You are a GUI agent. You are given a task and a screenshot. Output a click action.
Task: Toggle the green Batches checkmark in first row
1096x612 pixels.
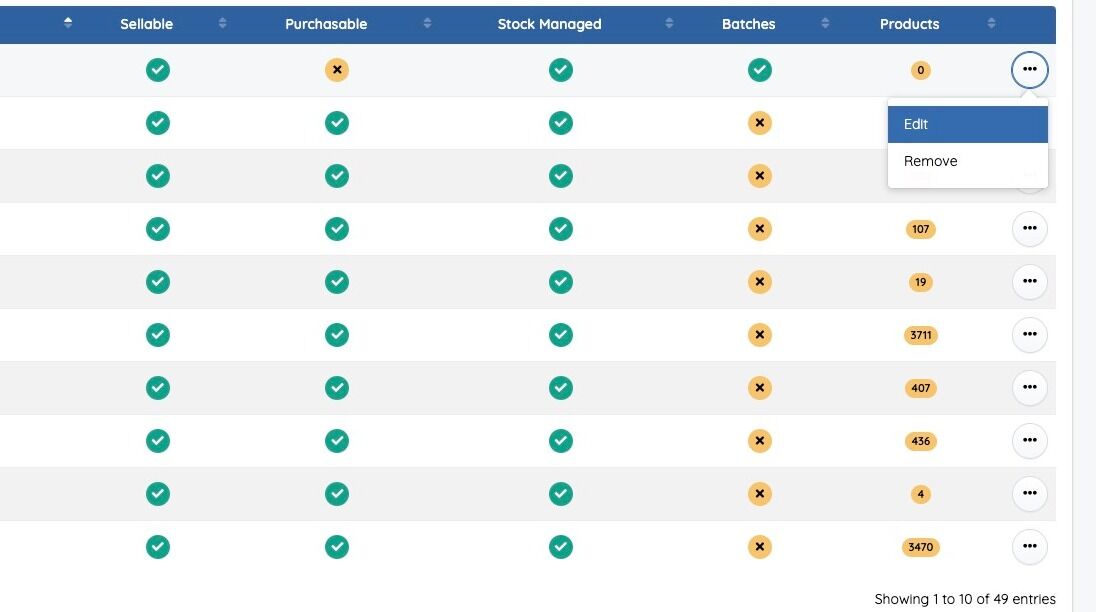(x=760, y=70)
